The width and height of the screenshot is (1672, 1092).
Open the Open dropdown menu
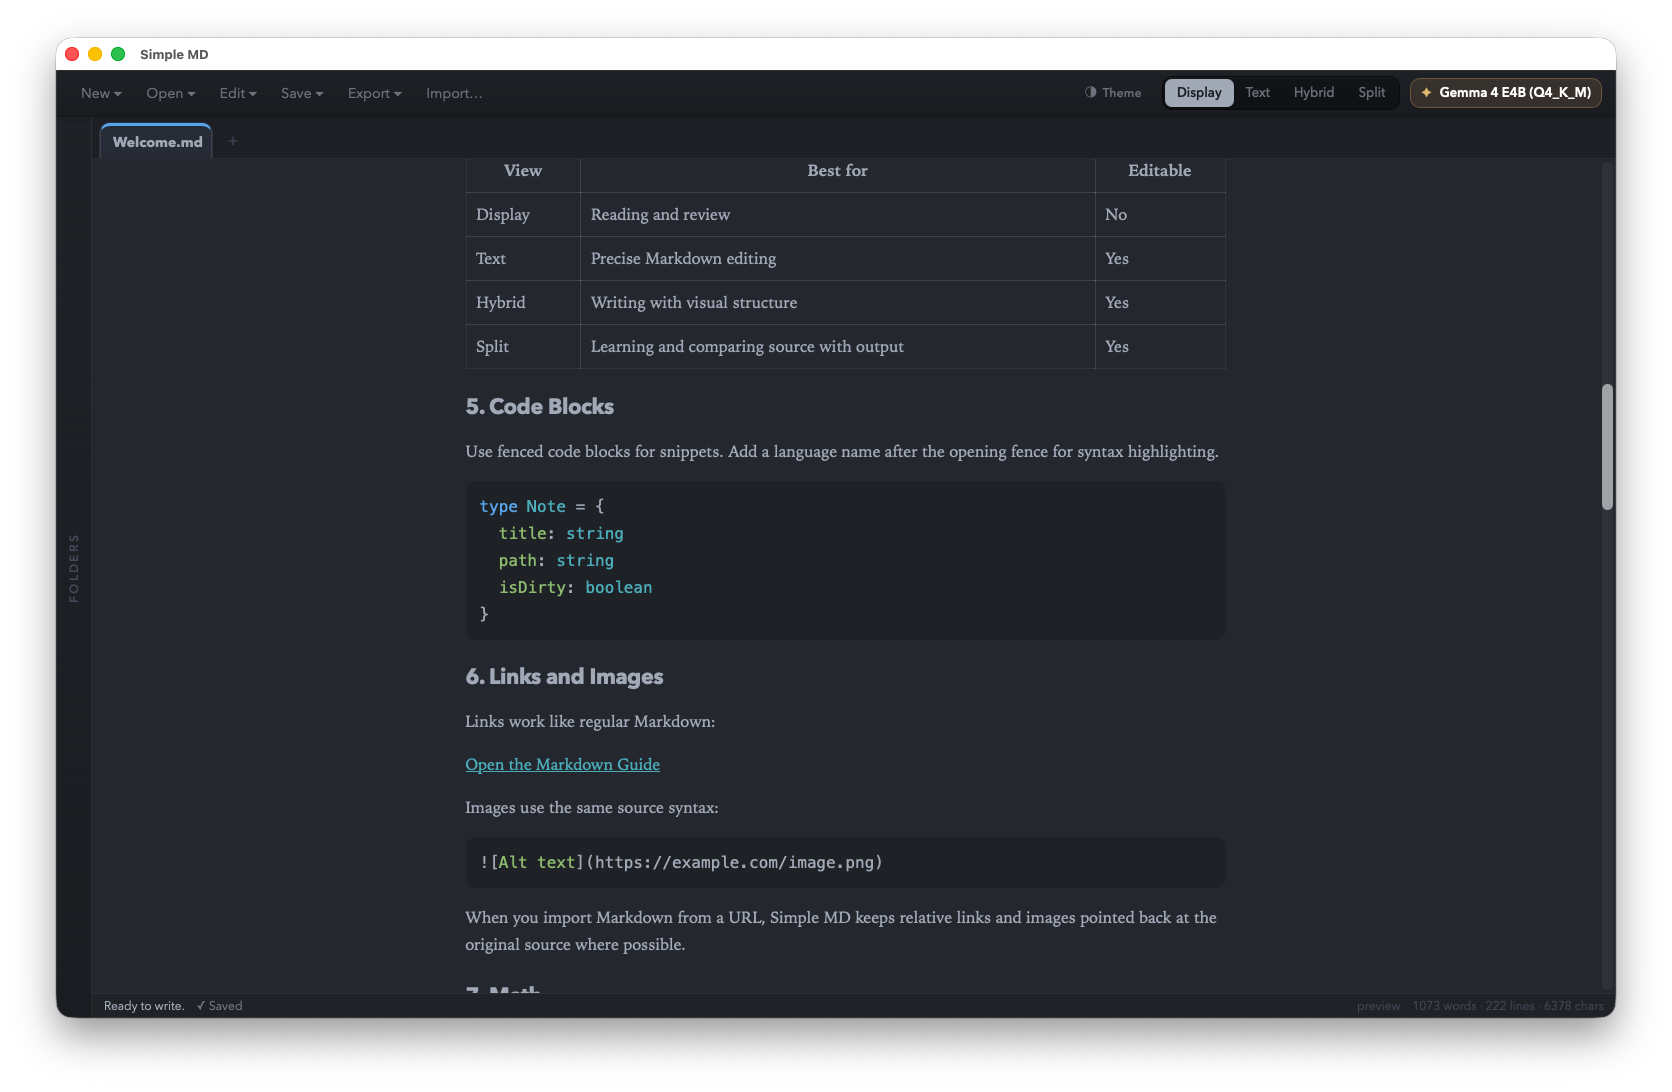click(170, 93)
